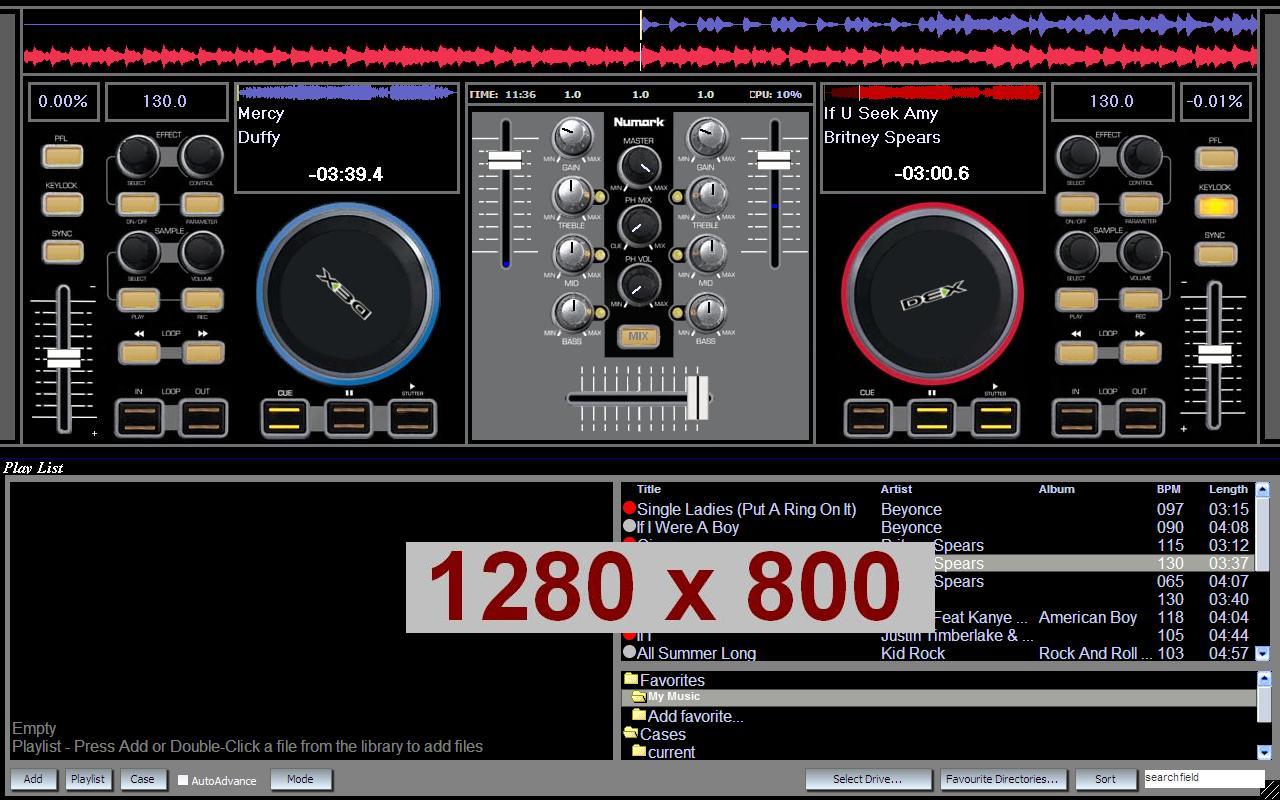The width and height of the screenshot is (1280, 800).
Task: Click Select Drive... button
Action: tap(867, 779)
